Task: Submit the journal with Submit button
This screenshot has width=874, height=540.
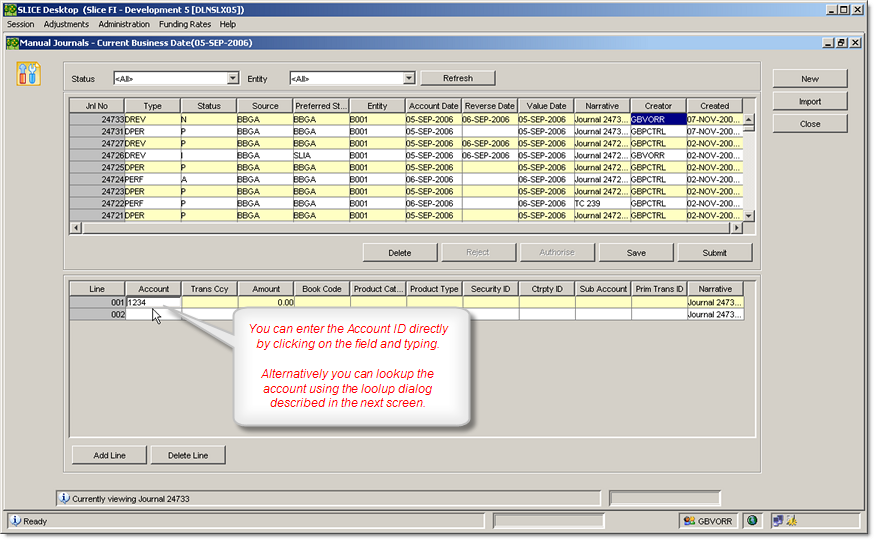Action: click(x=714, y=253)
